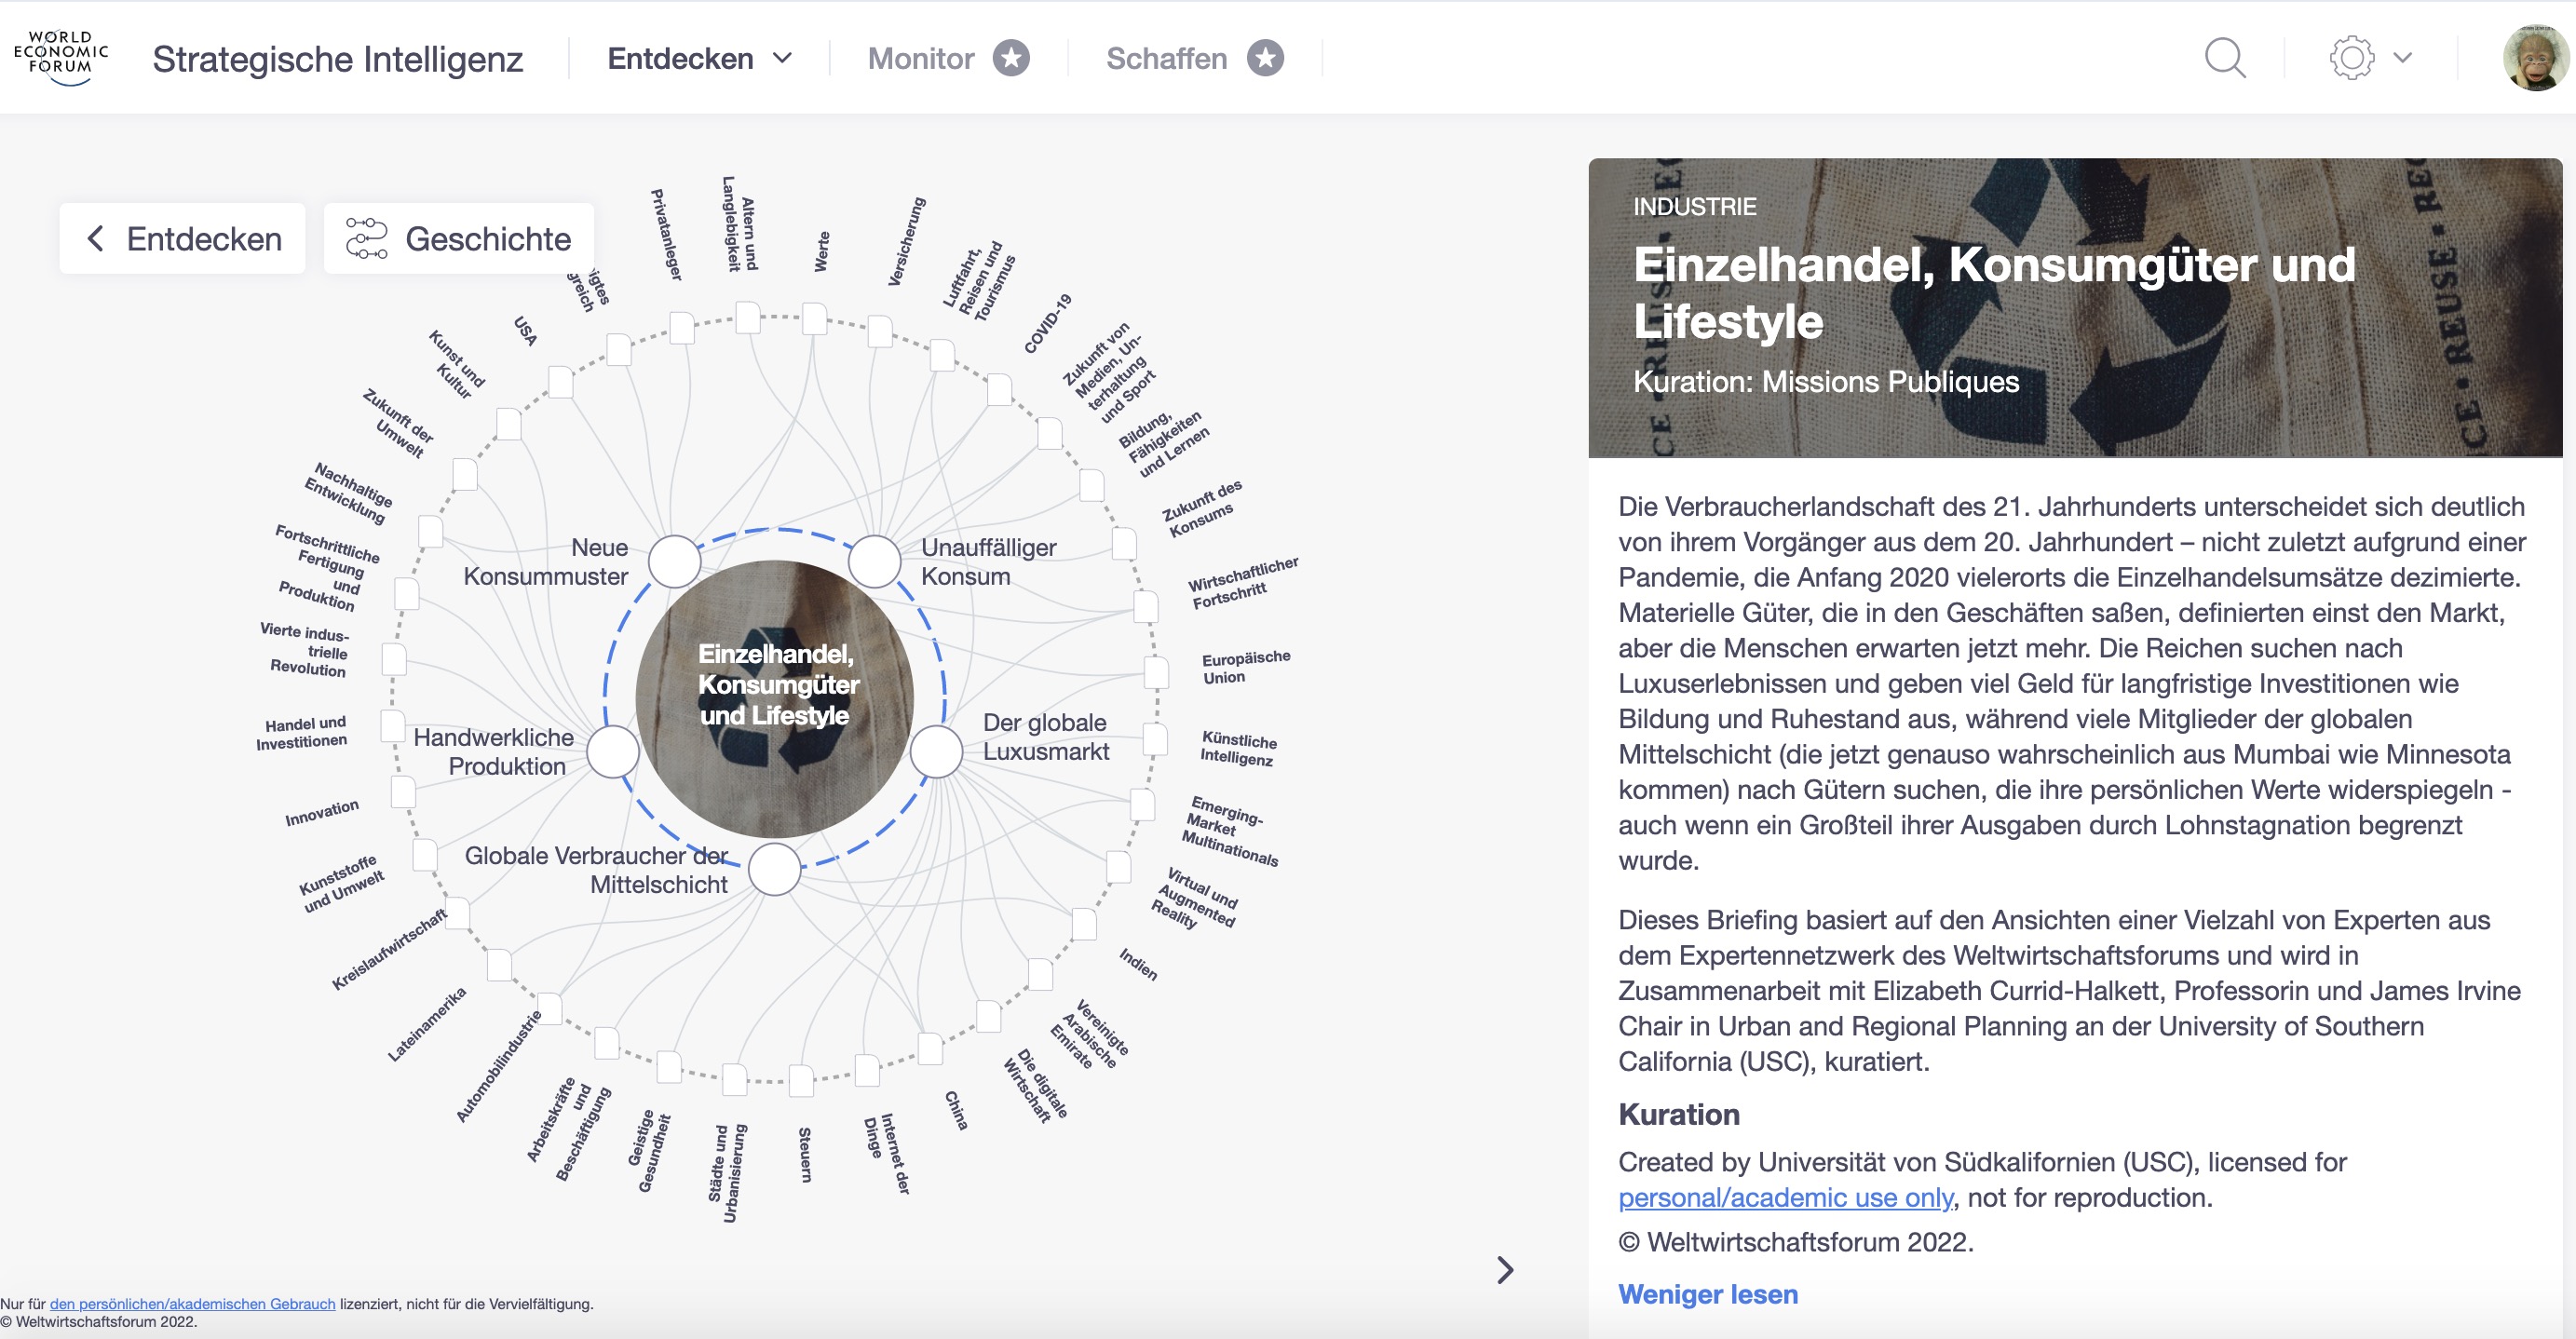Click the Geschichte flow icon
The image size is (2576, 1339).
pyautogui.click(x=366, y=238)
